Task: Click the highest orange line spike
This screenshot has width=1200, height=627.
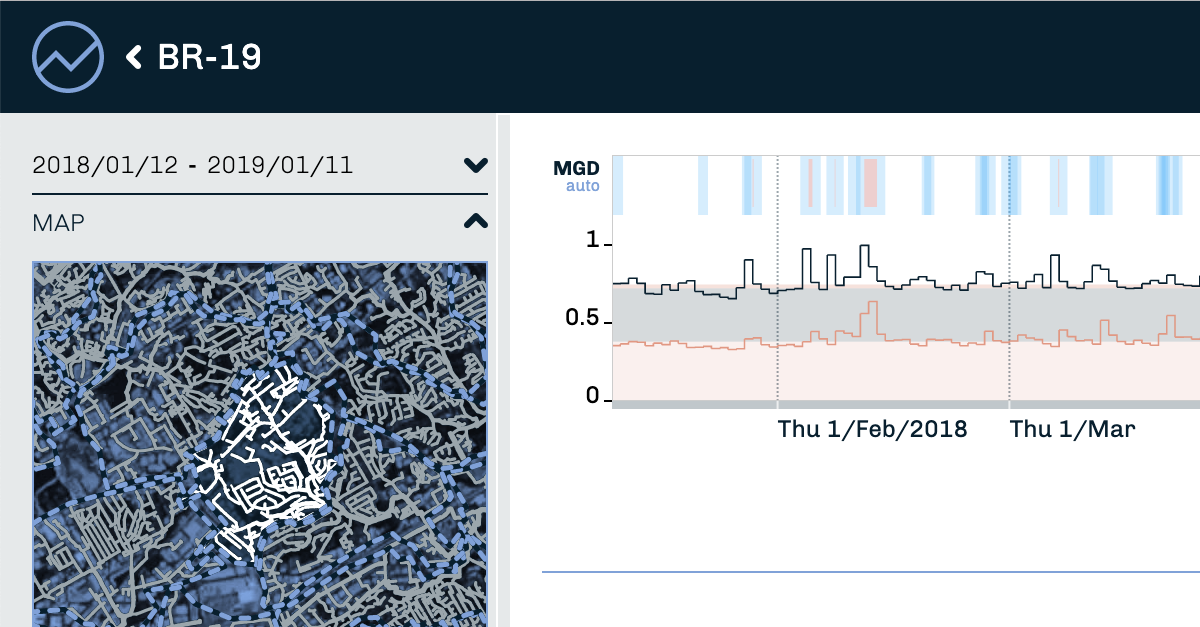Action: (x=872, y=303)
